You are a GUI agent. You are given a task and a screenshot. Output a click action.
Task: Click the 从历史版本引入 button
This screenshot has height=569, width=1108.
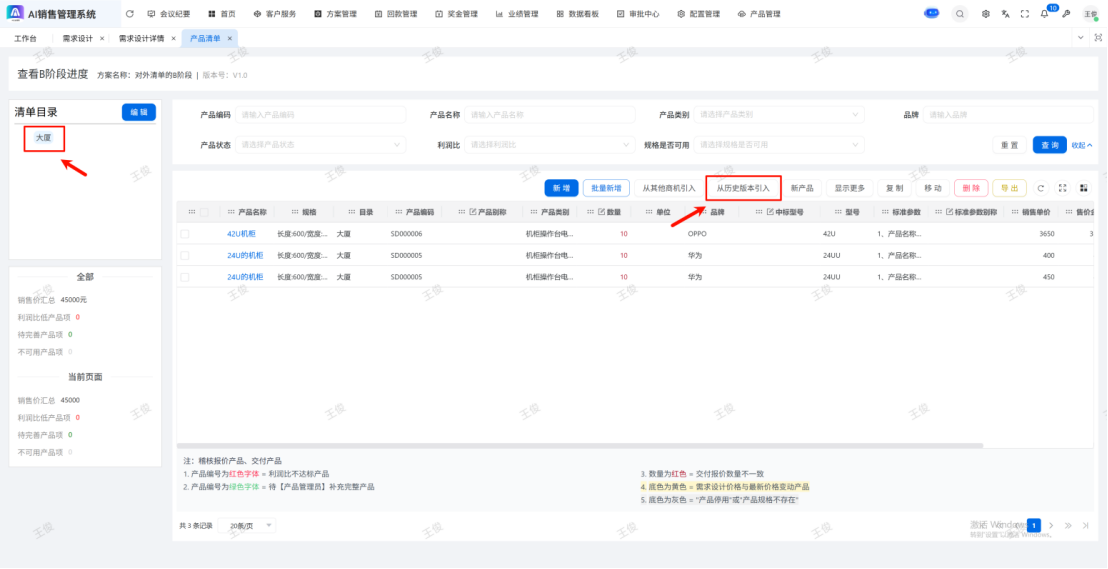coord(743,188)
